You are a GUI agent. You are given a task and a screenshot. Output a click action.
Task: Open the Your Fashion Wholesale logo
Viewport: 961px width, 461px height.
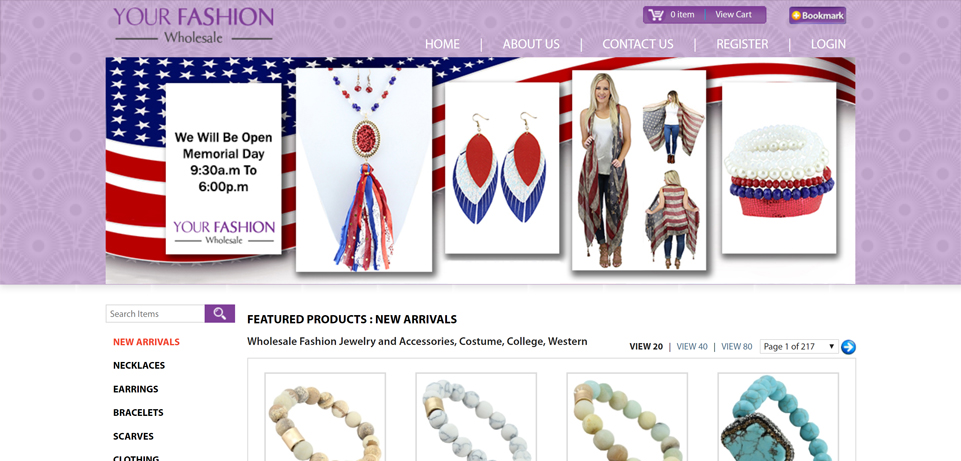pos(194,25)
